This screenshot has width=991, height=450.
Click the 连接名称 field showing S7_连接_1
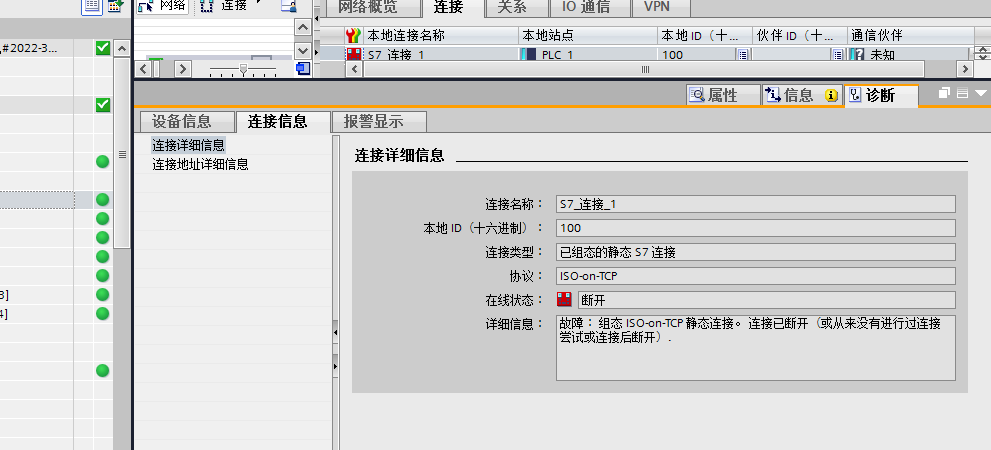click(x=755, y=204)
